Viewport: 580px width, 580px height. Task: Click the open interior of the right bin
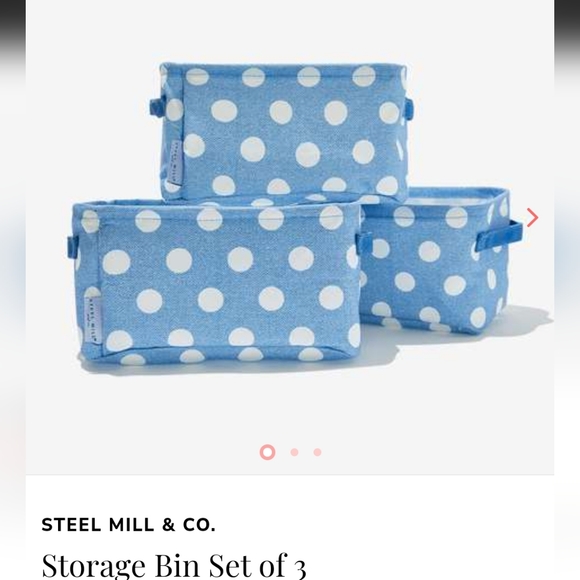click(x=455, y=199)
